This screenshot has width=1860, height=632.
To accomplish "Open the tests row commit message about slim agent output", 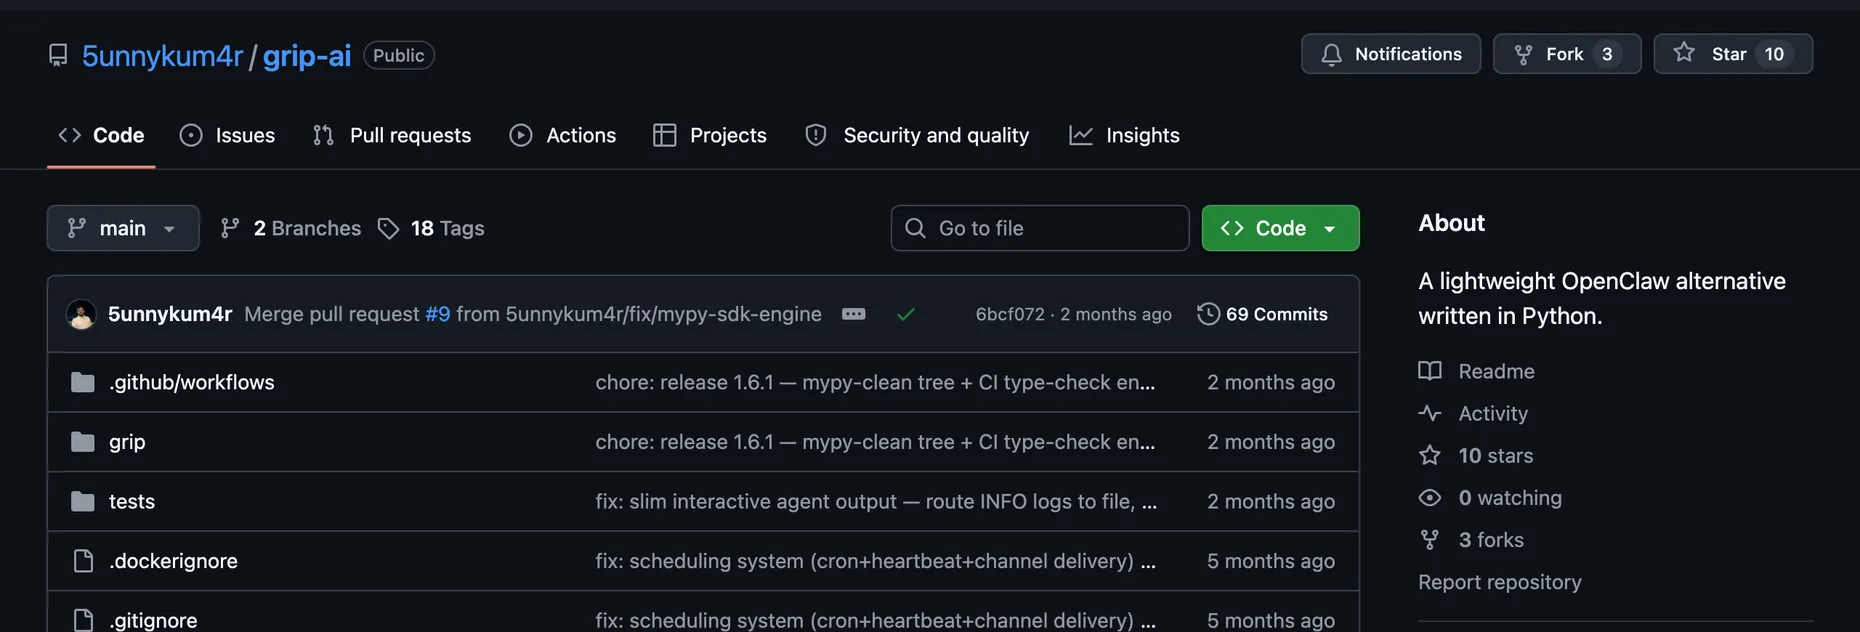I will point(876,501).
